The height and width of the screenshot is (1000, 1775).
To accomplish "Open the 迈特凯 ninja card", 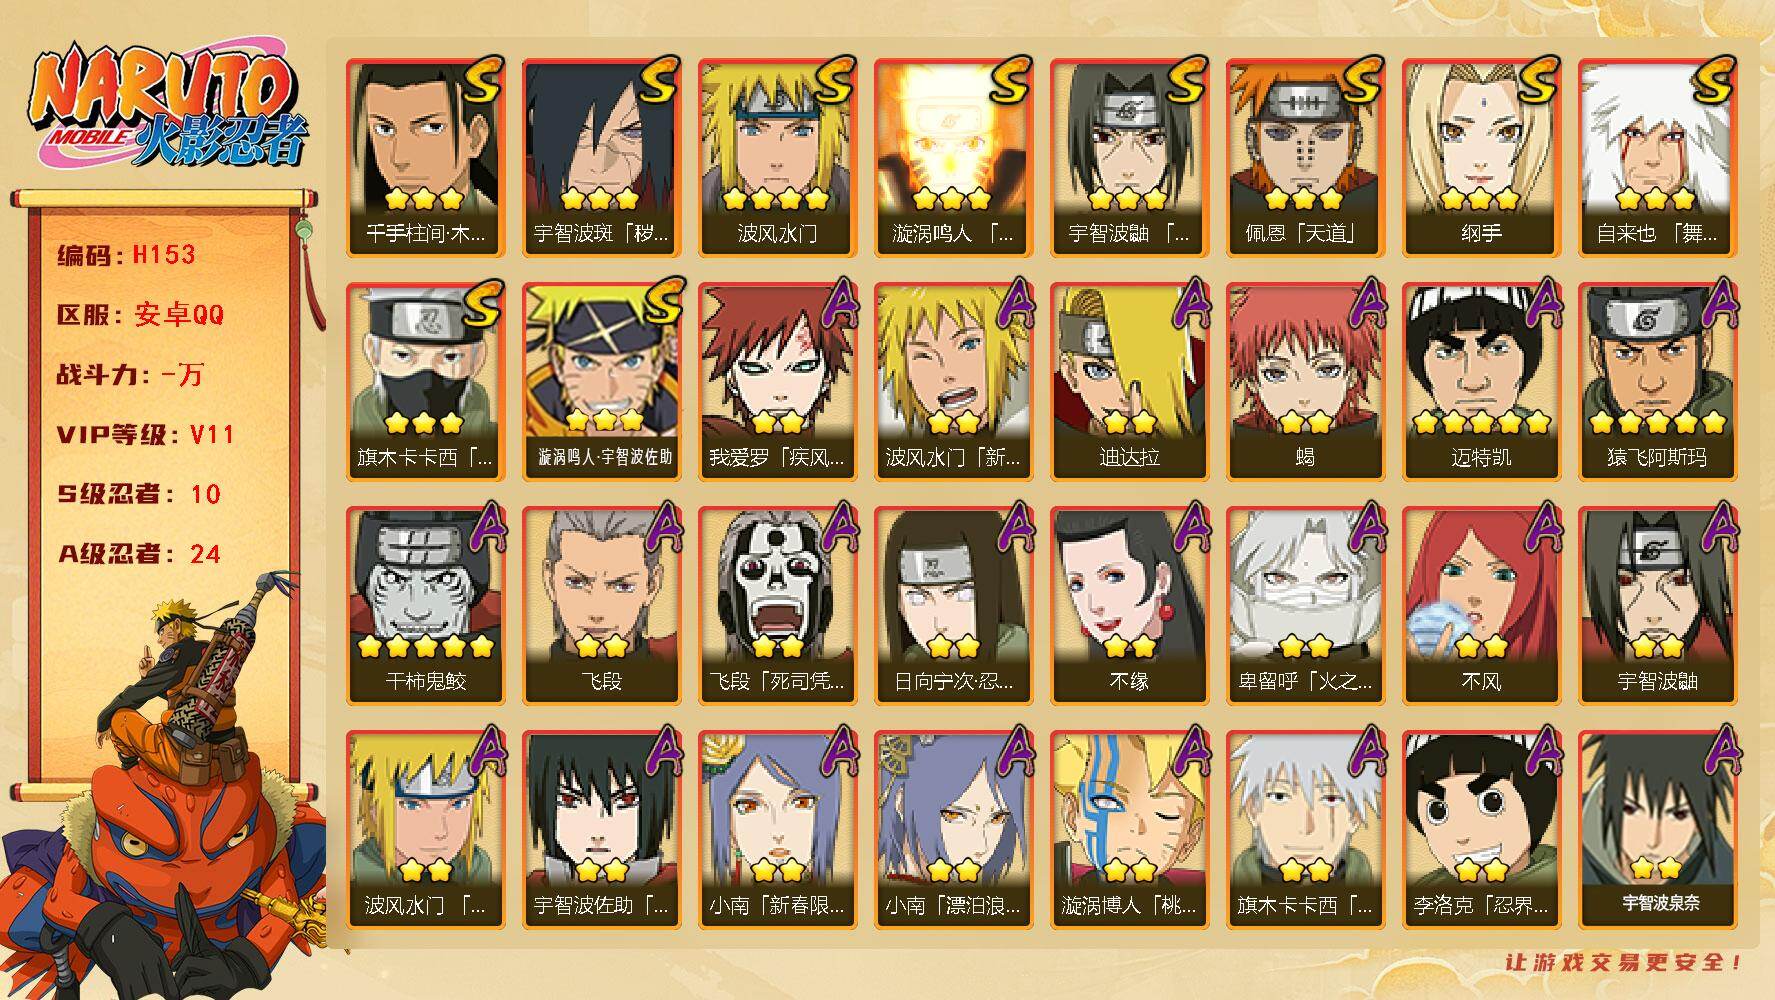I will pyautogui.click(x=1481, y=382).
